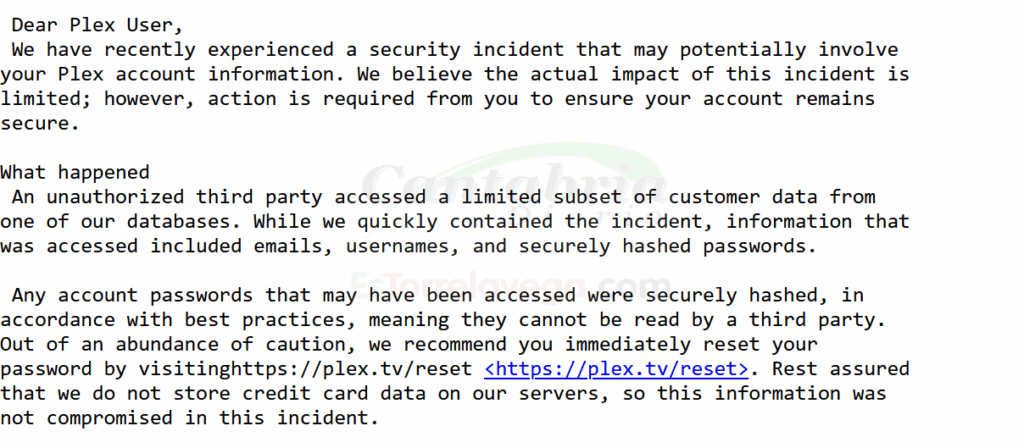Click the "Dear Plex User," greeting line
This screenshot has height=448, width=1024.
(98, 25)
